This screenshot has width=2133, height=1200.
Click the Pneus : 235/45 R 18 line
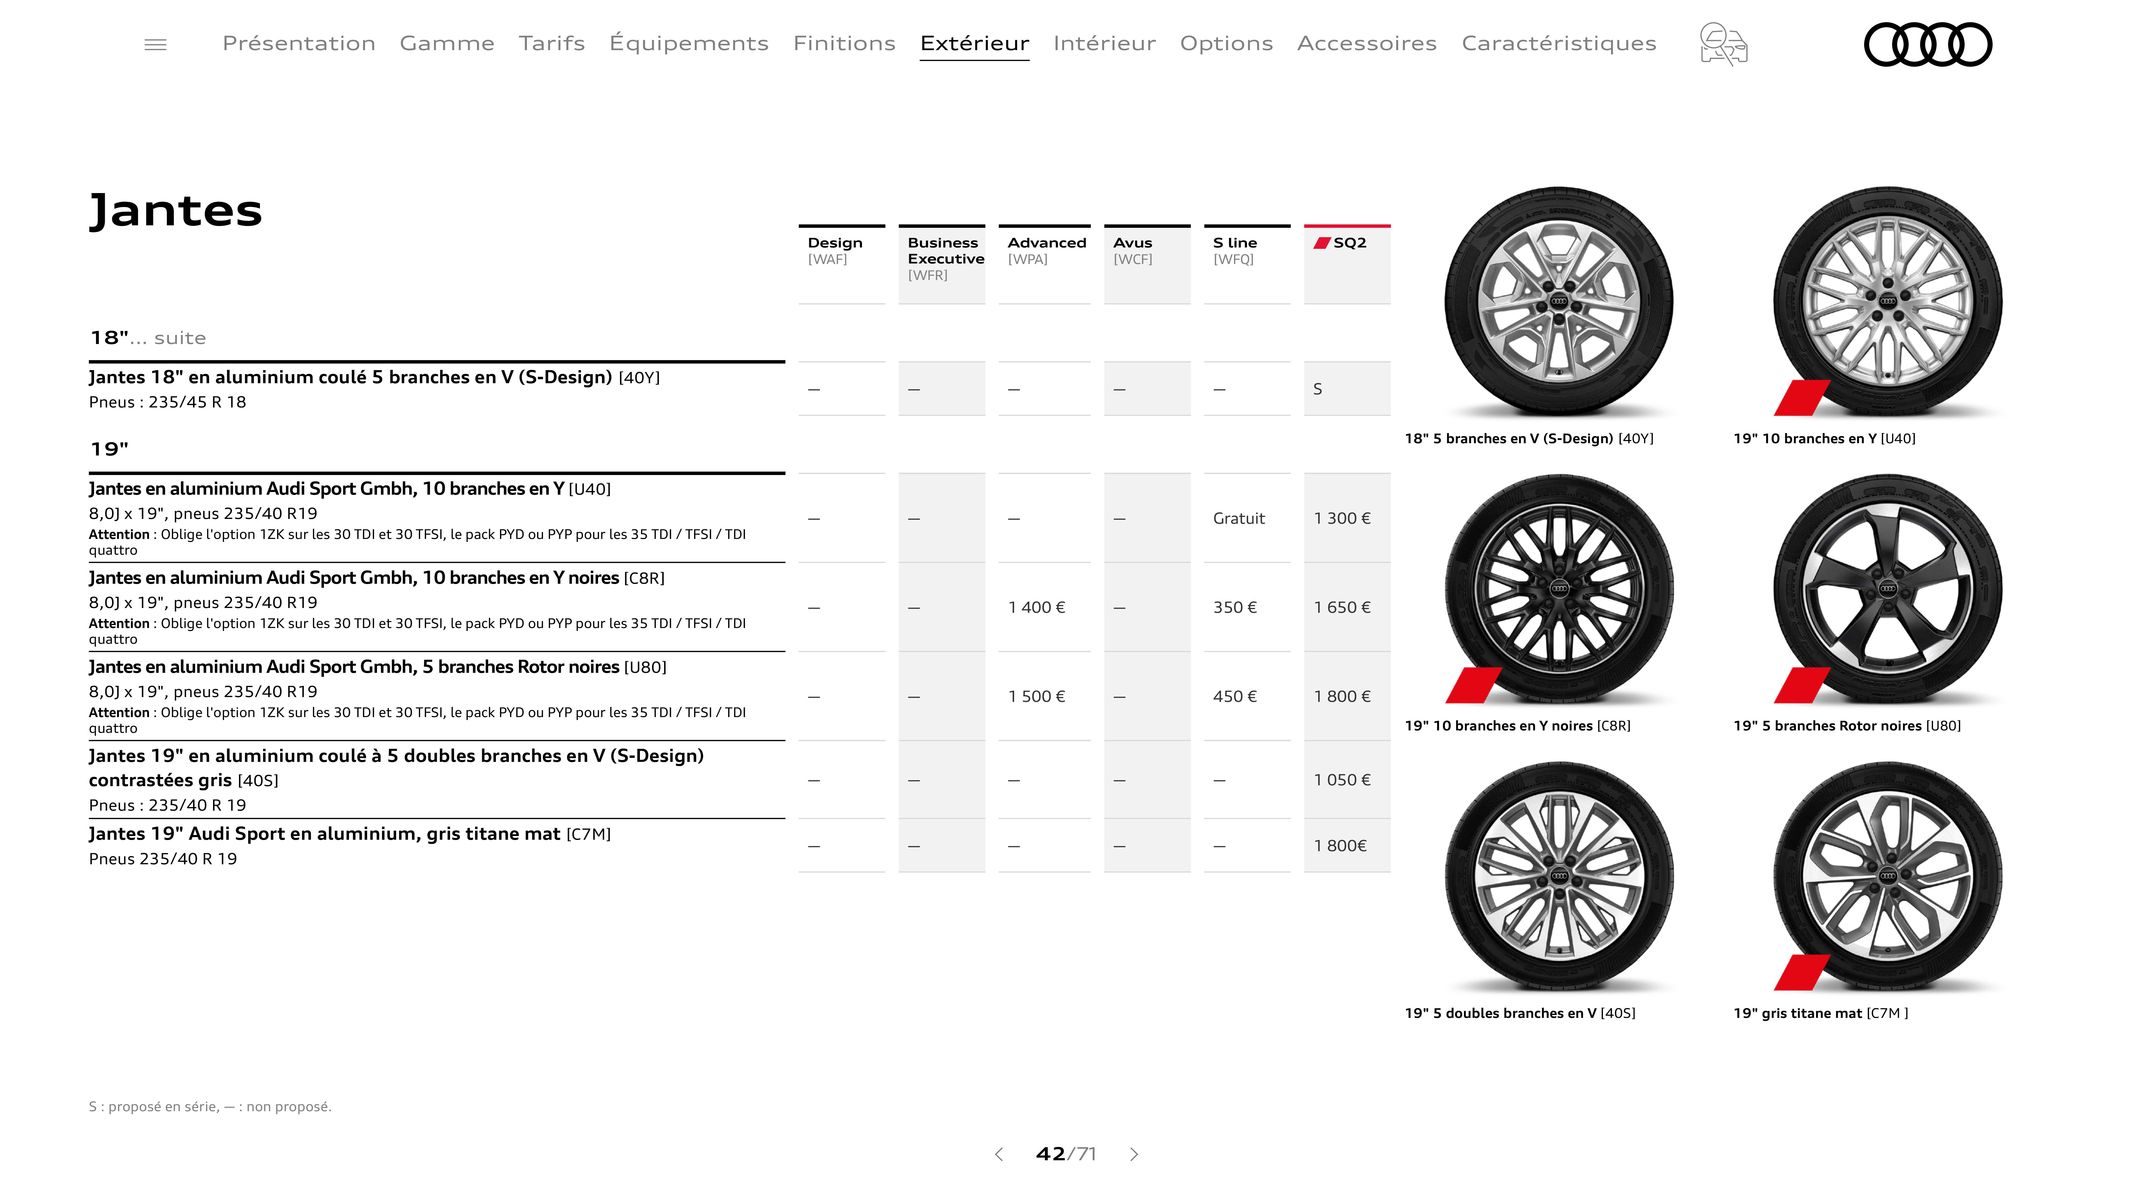pyautogui.click(x=167, y=402)
